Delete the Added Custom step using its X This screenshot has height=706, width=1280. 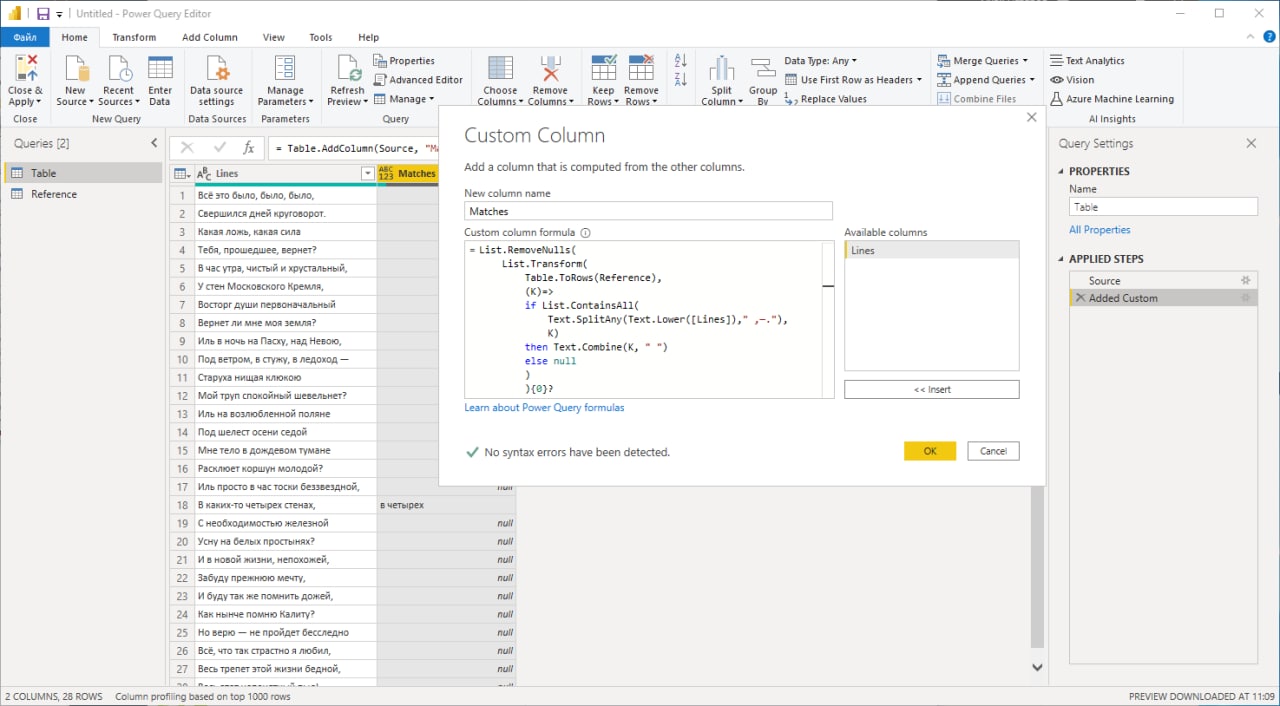click(1080, 298)
